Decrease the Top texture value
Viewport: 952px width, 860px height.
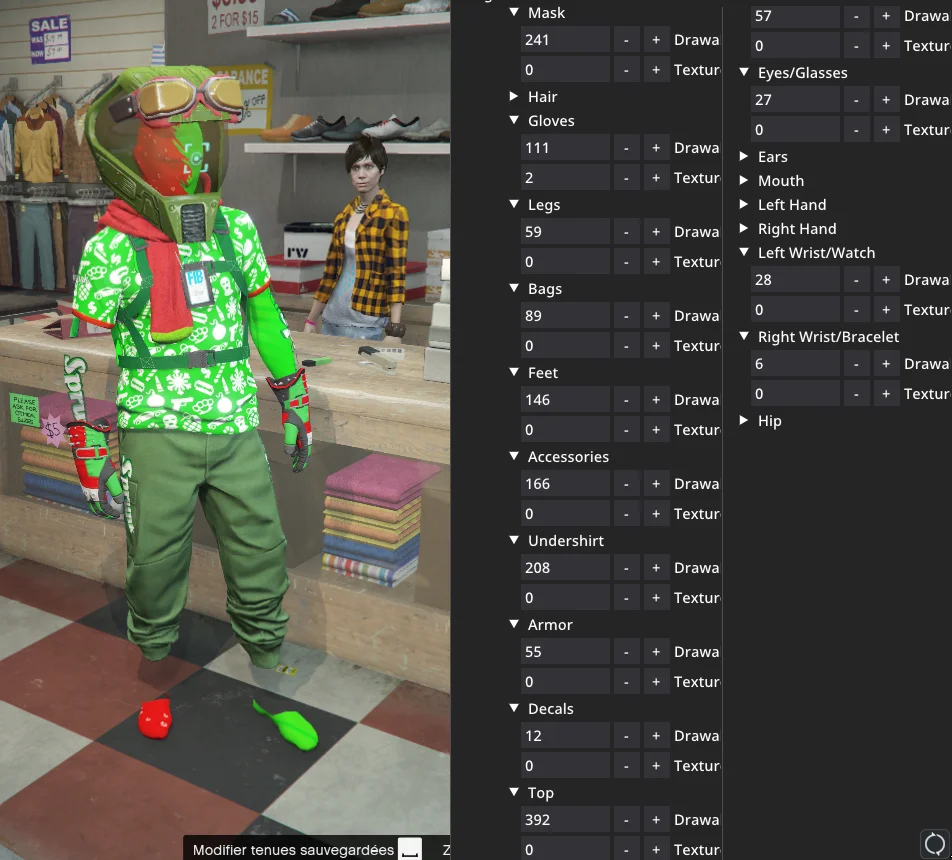pos(626,850)
